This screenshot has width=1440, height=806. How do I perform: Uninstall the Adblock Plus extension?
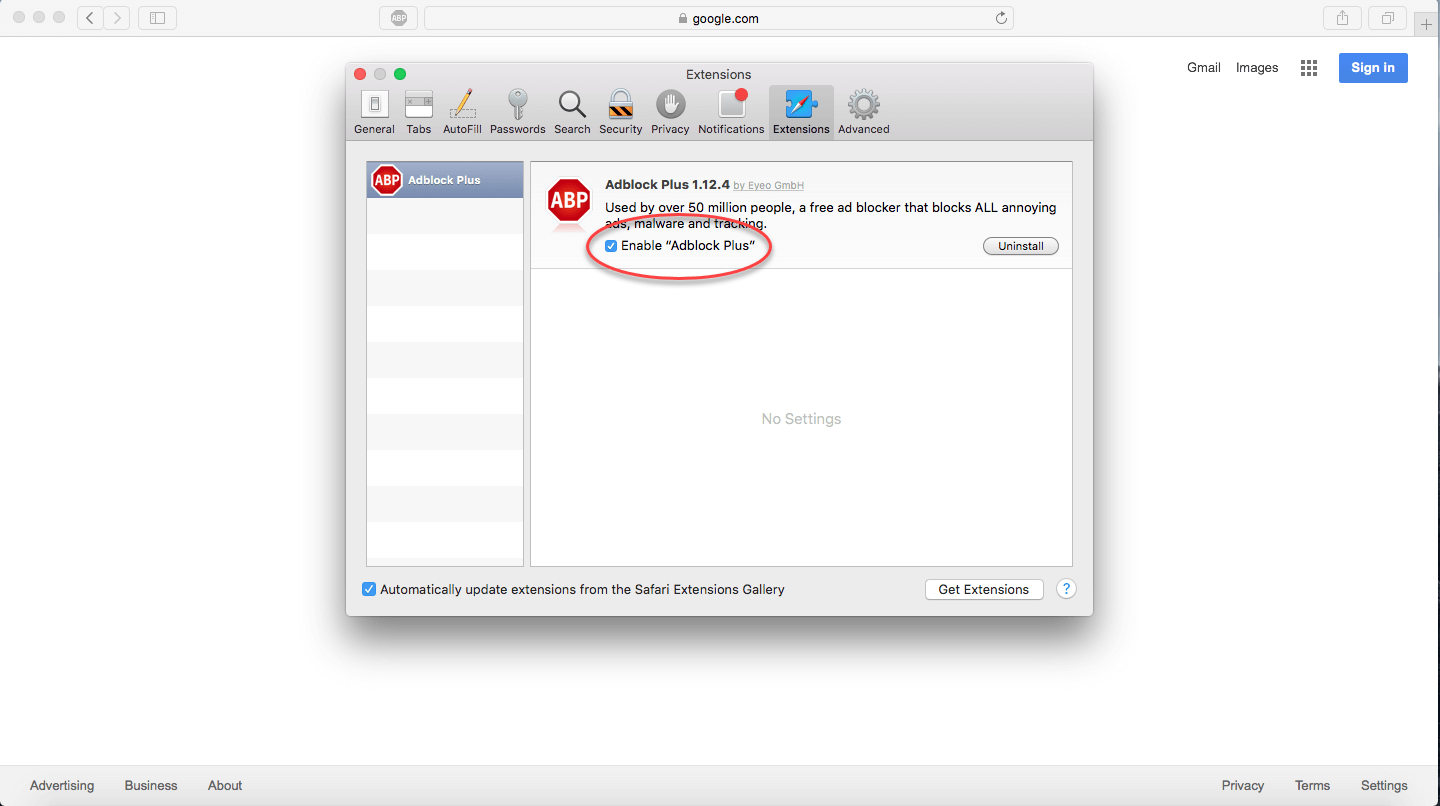[1020, 246]
